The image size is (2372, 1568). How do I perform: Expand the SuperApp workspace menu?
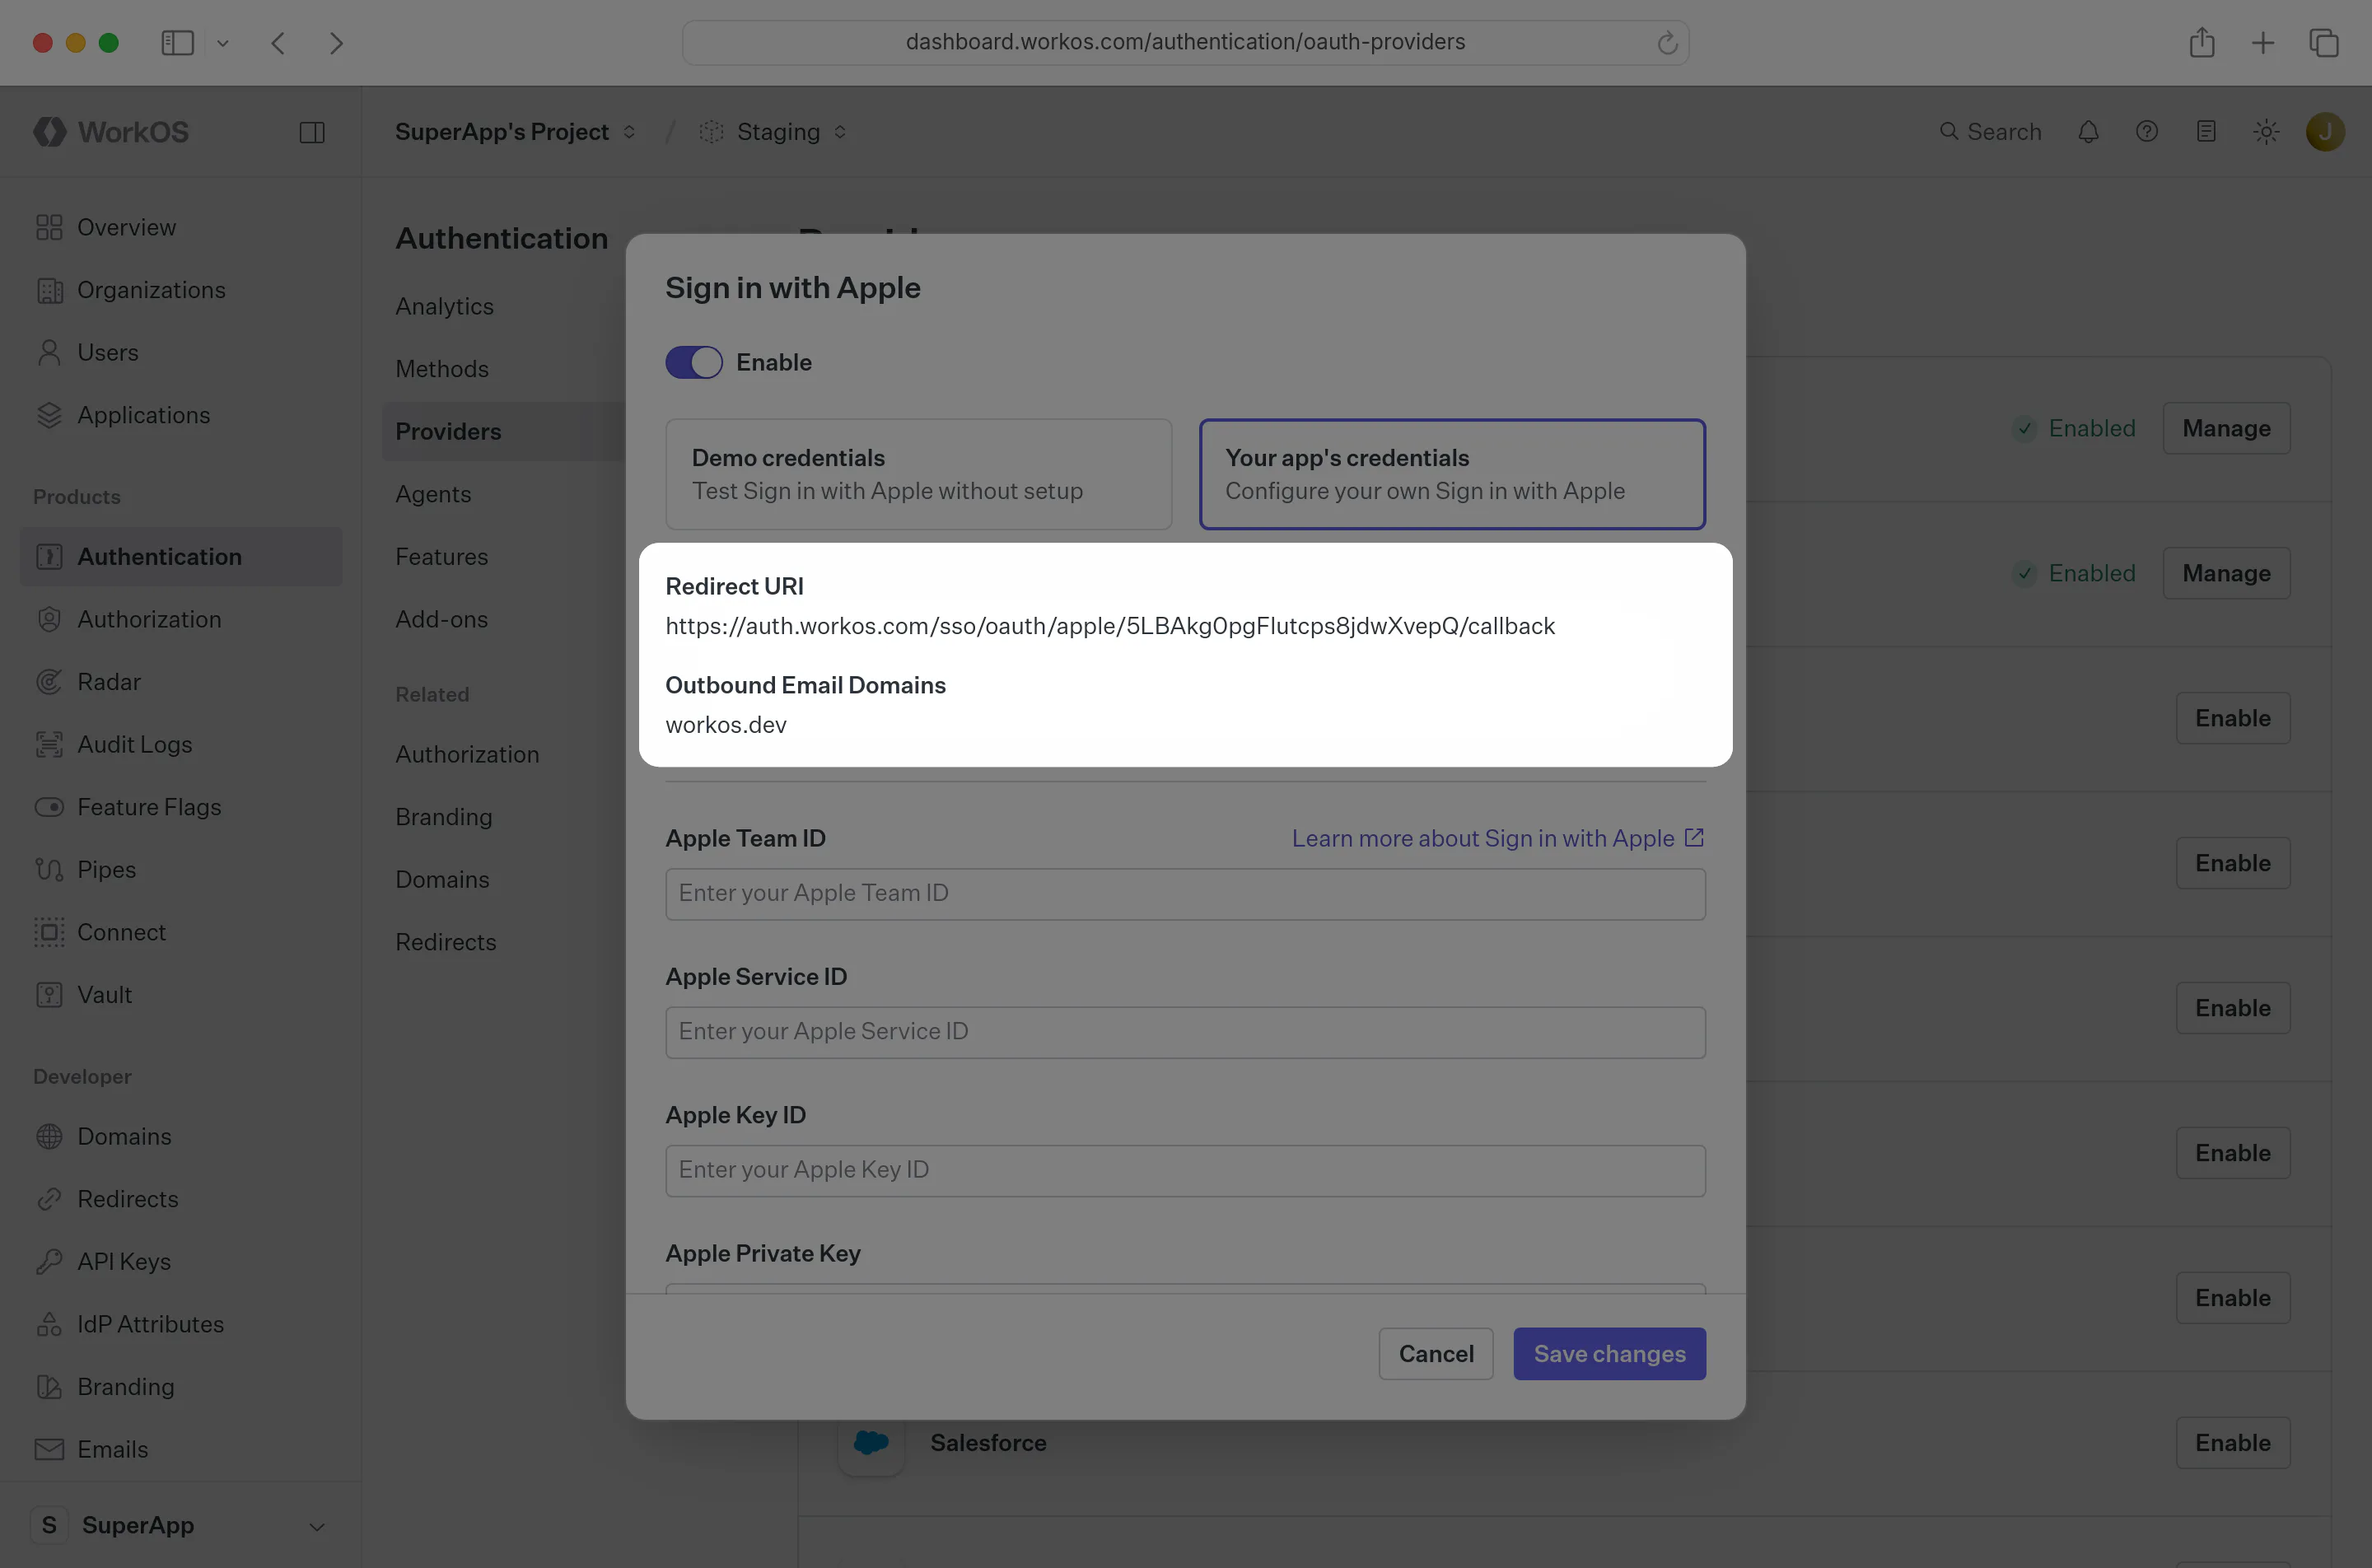180,1525
